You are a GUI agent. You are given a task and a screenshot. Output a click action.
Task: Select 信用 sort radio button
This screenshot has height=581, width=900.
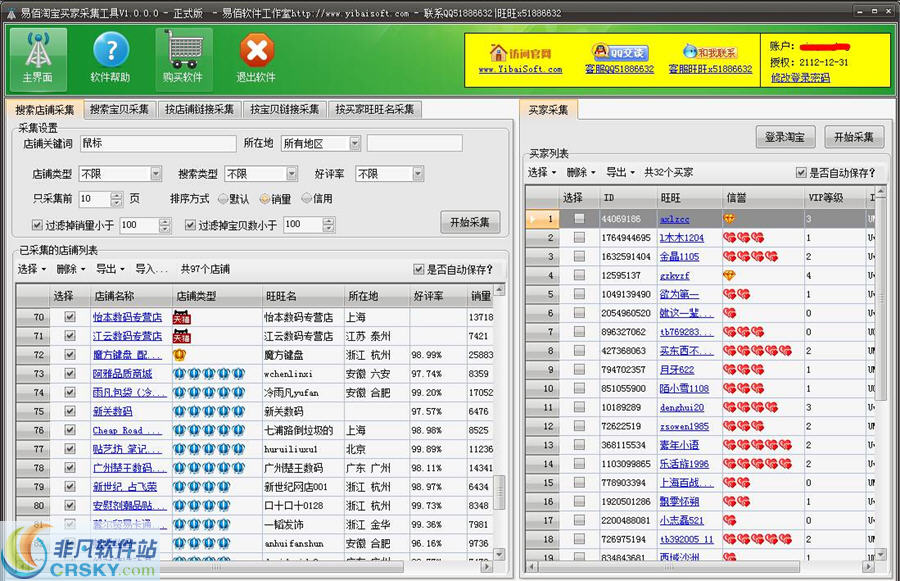[307, 199]
